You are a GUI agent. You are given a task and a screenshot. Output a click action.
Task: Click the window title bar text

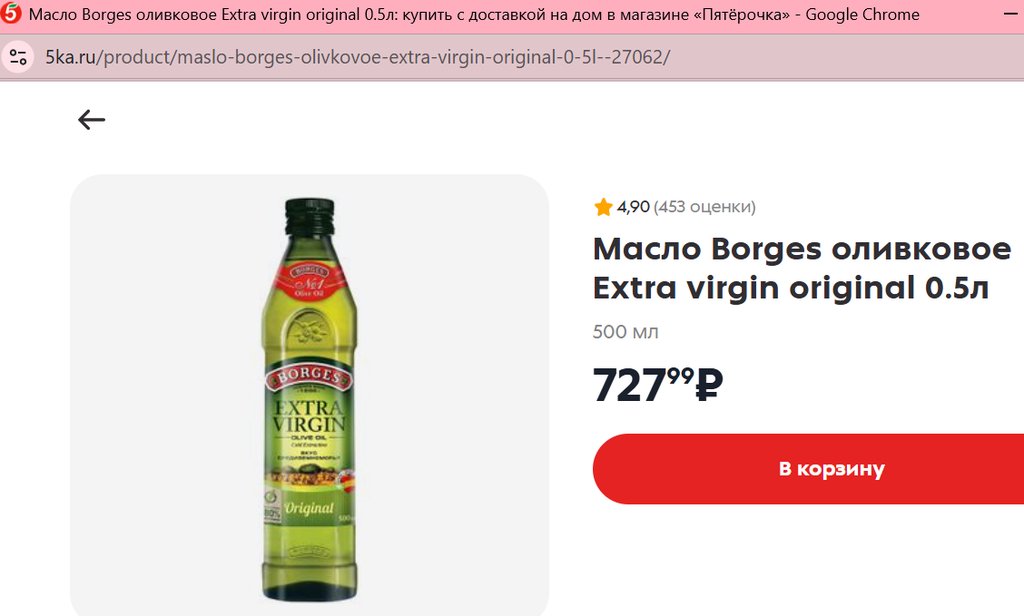click(x=474, y=14)
